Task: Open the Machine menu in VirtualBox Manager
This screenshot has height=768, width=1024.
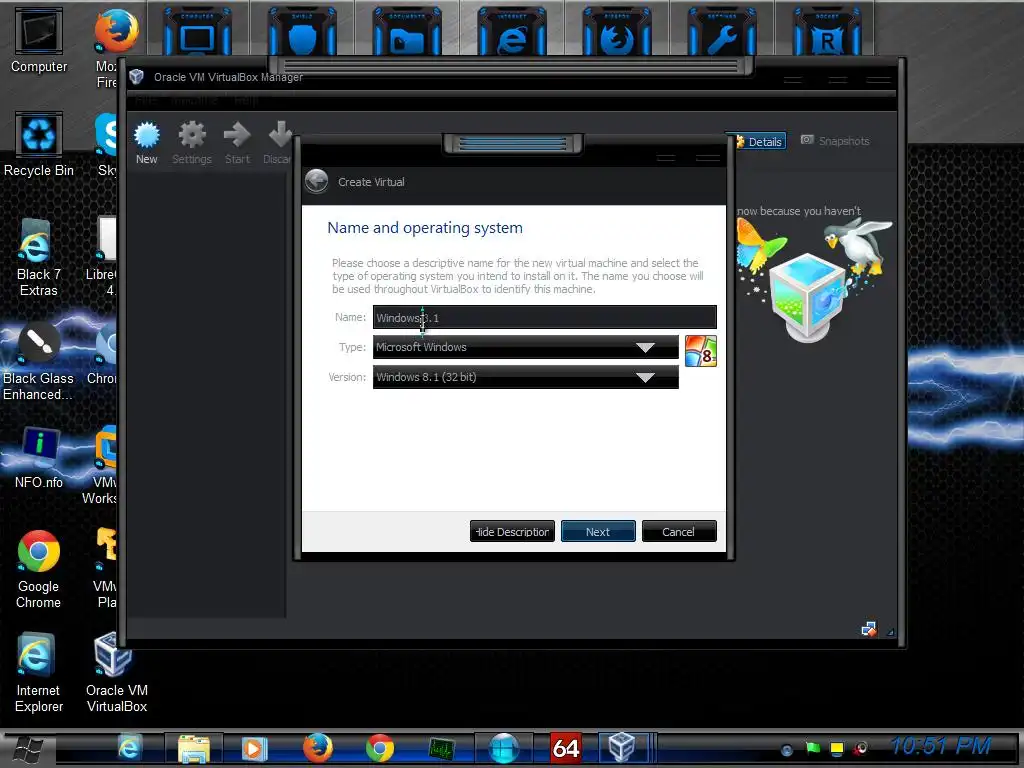Action: (x=194, y=100)
